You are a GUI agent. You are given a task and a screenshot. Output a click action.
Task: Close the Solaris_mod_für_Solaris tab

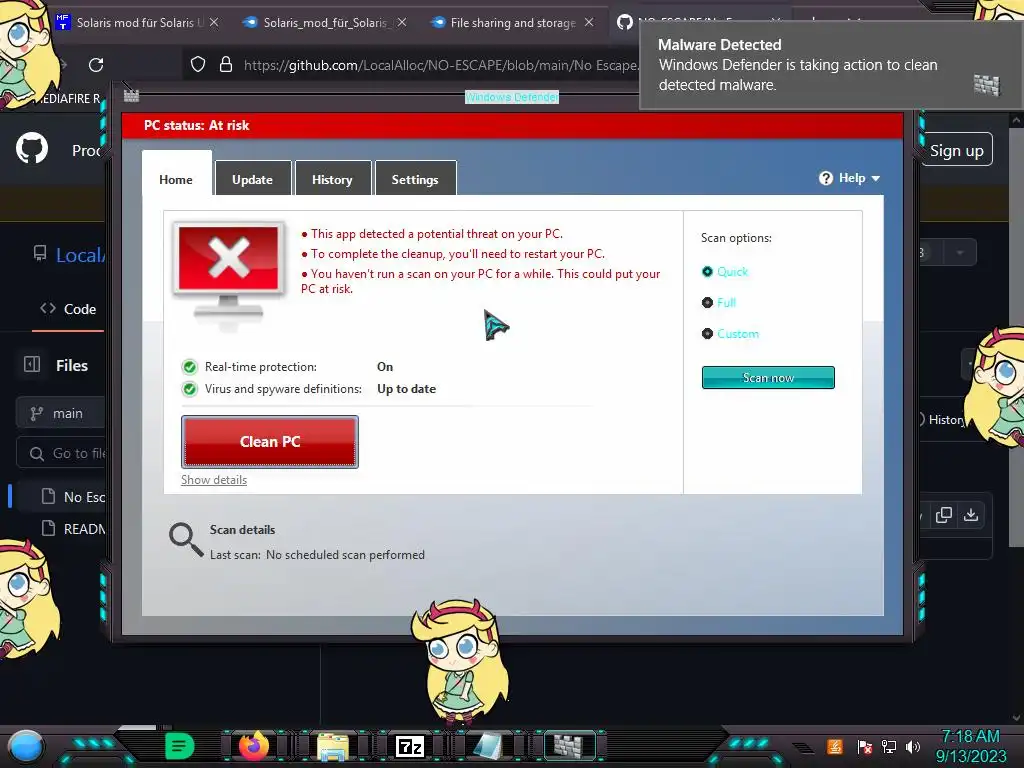point(402,22)
